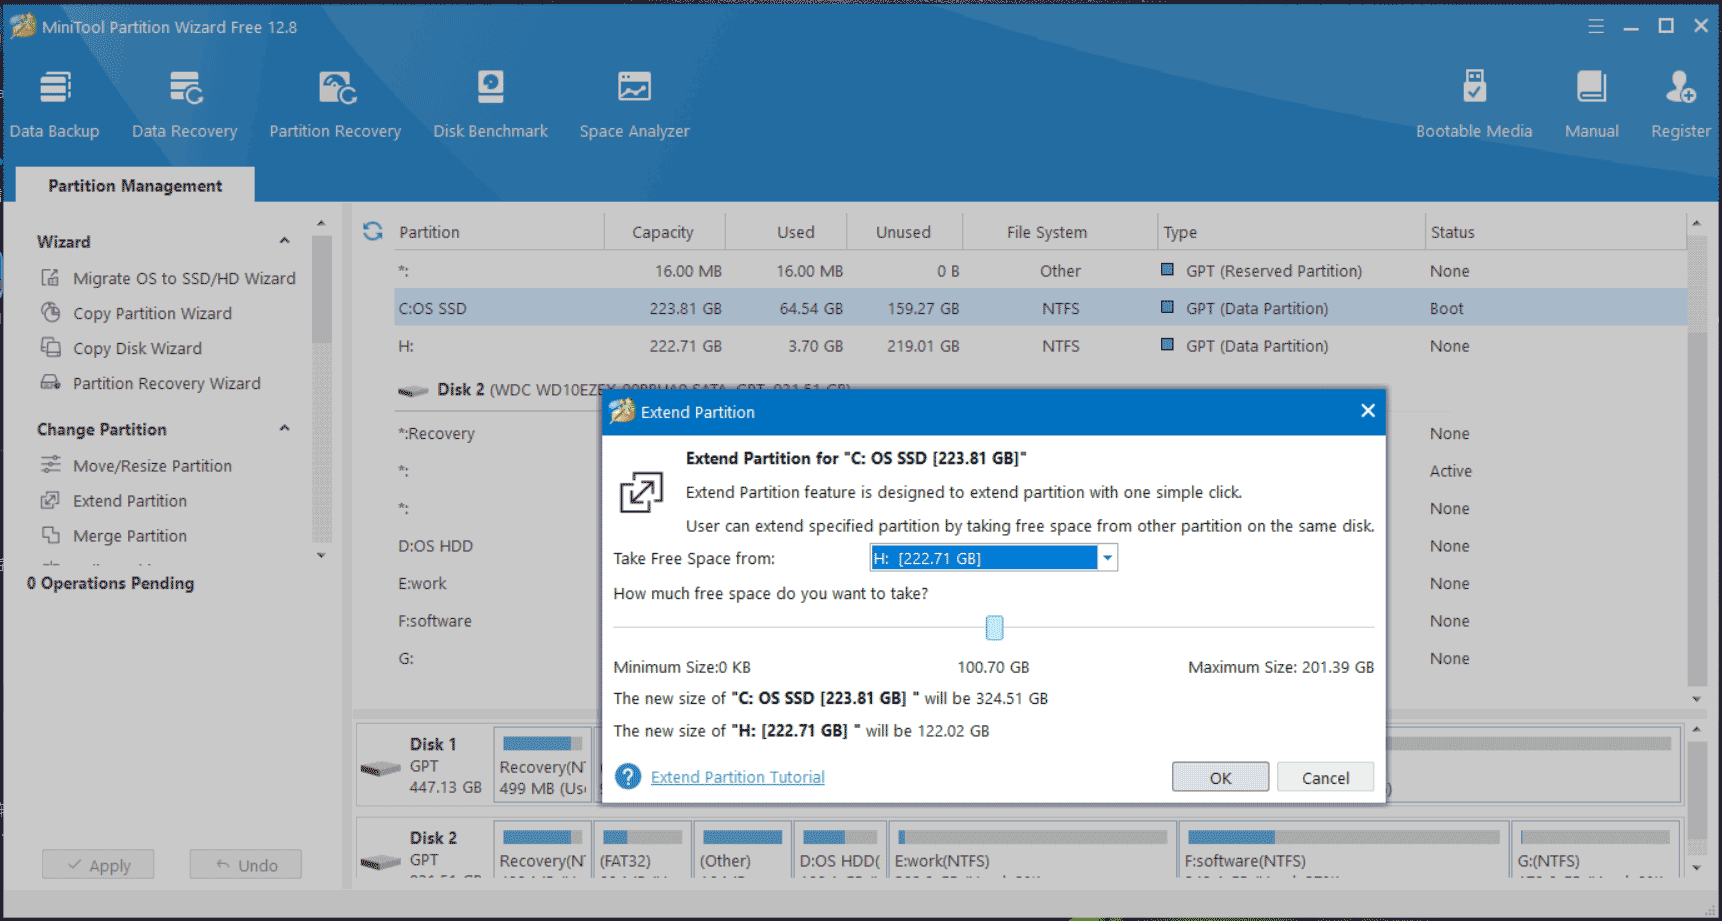Select the F:software partition row
This screenshot has width=1722, height=921.
pos(434,620)
